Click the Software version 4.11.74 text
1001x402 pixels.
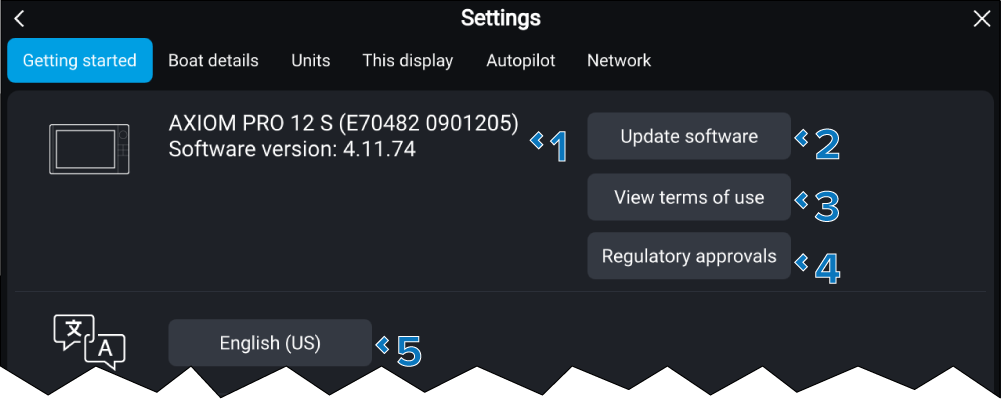[292, 150]
